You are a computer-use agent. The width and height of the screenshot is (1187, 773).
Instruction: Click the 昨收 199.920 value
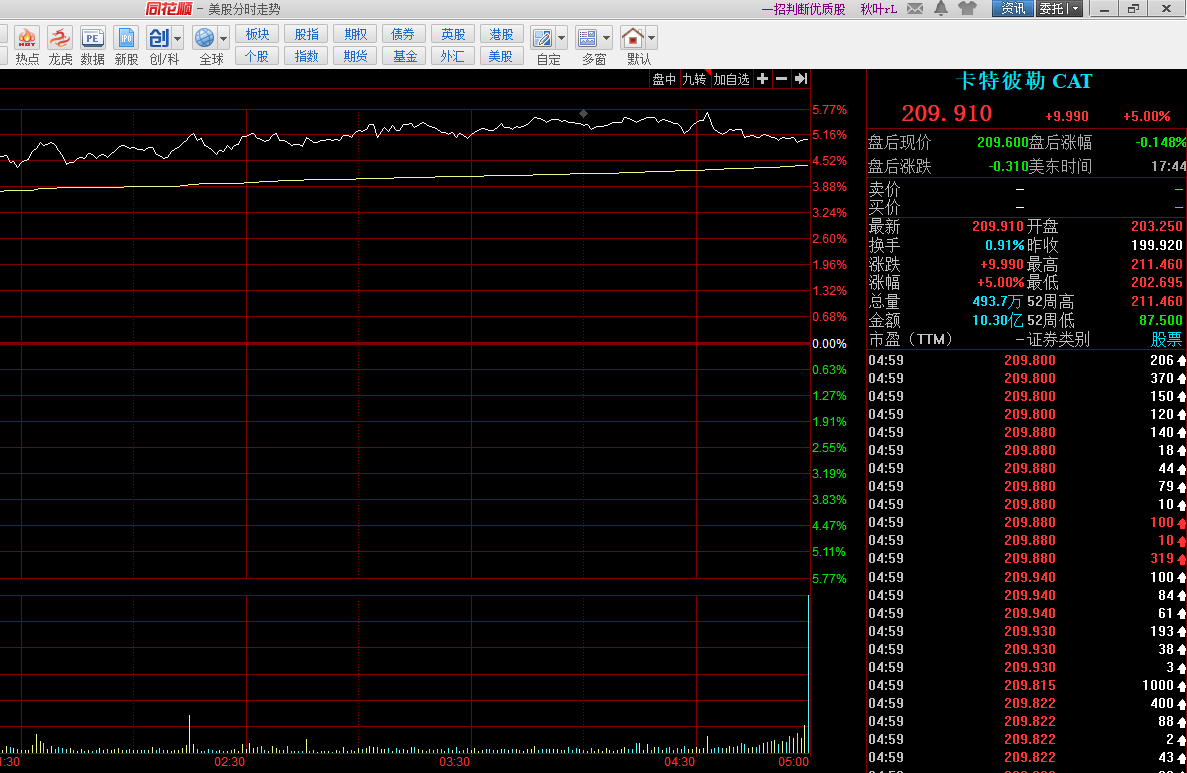[1157, 245]
